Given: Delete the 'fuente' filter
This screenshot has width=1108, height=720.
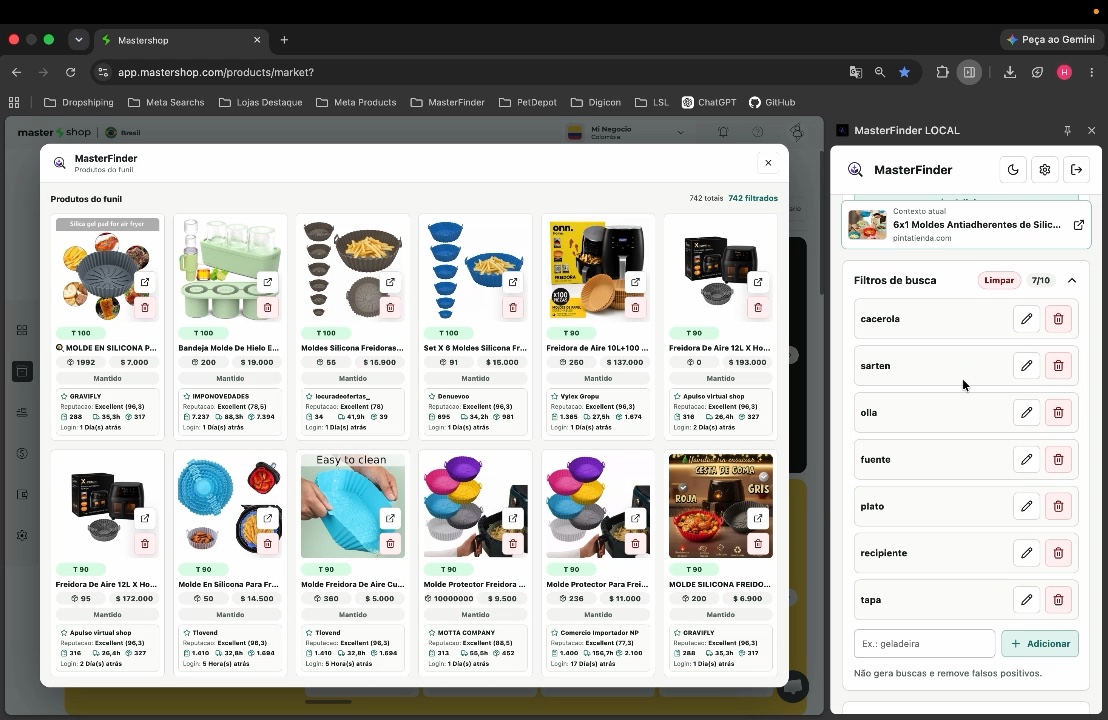Looking at the screenshot, I should click(x=1058, y=459).
